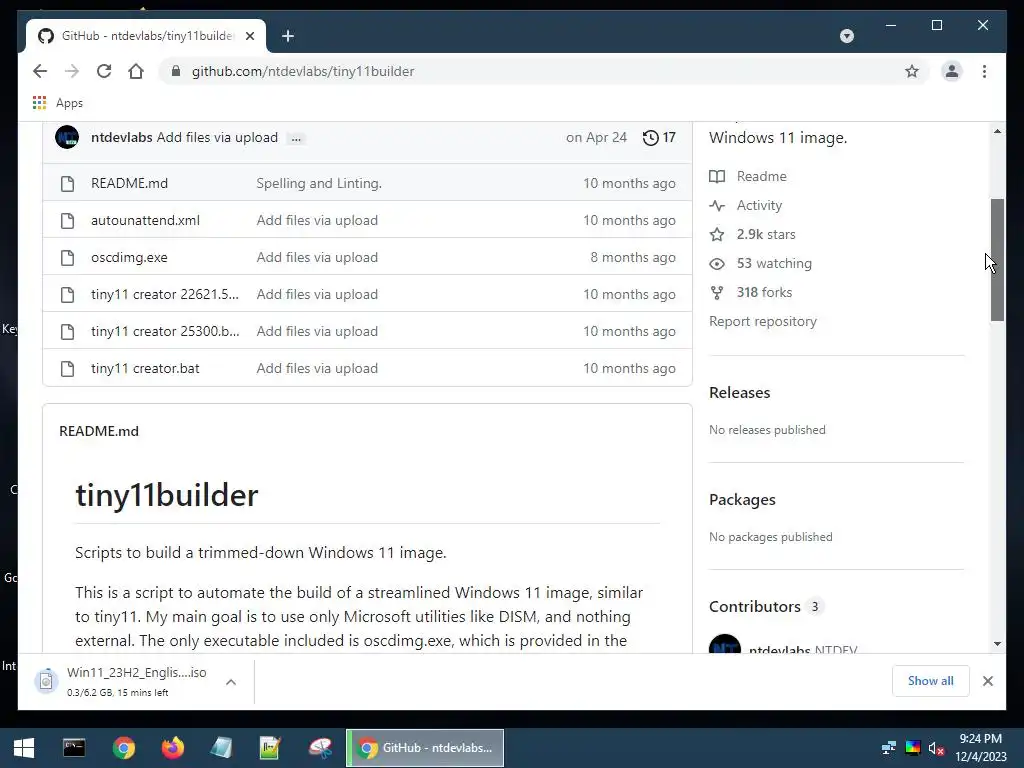Image resolution: width=1024 pixels, height=768 pixels.
Task: Expand the commit message ellipsis
Action: [296, 138]
